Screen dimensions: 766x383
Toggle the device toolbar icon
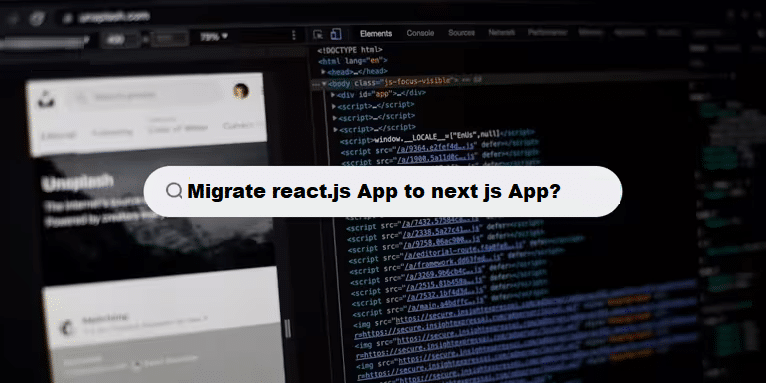coord(336,34)
